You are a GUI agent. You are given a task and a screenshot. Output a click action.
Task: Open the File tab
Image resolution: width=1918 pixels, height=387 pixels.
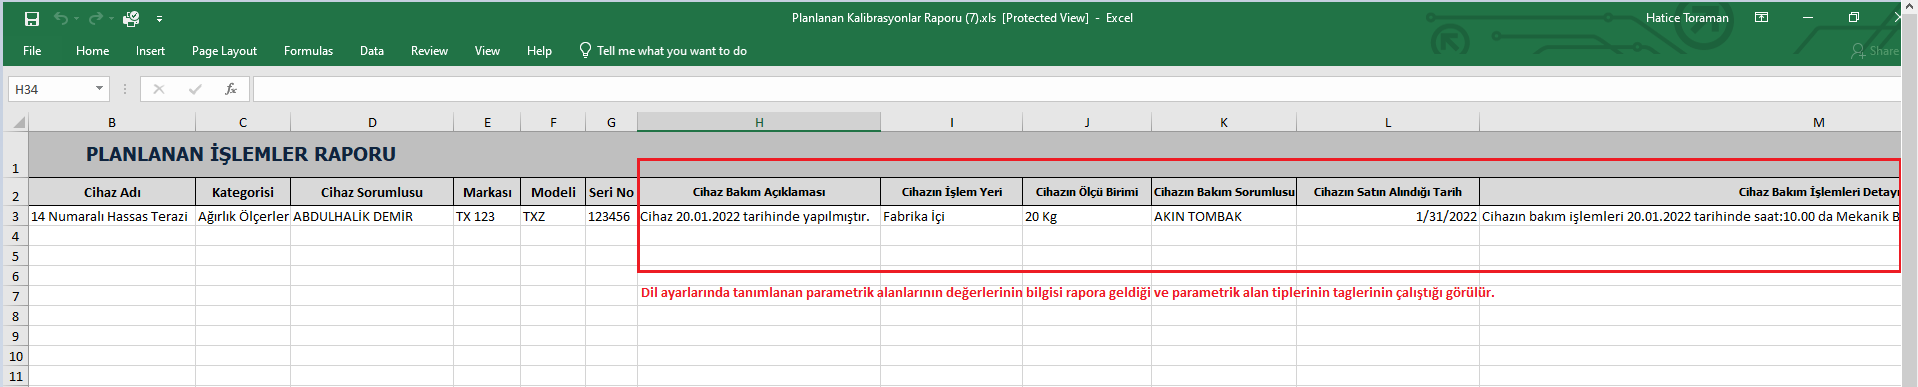[x=32, y=51]
